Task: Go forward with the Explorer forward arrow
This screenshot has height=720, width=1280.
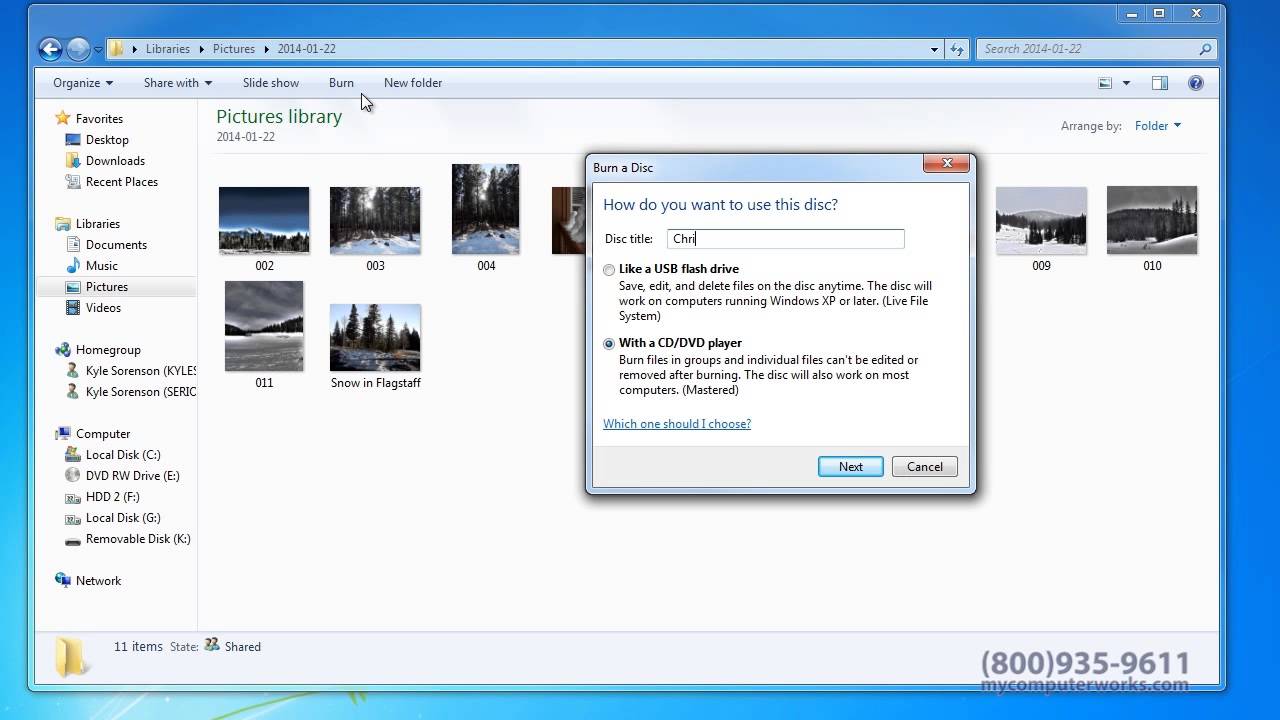Action: coord(78,48)
